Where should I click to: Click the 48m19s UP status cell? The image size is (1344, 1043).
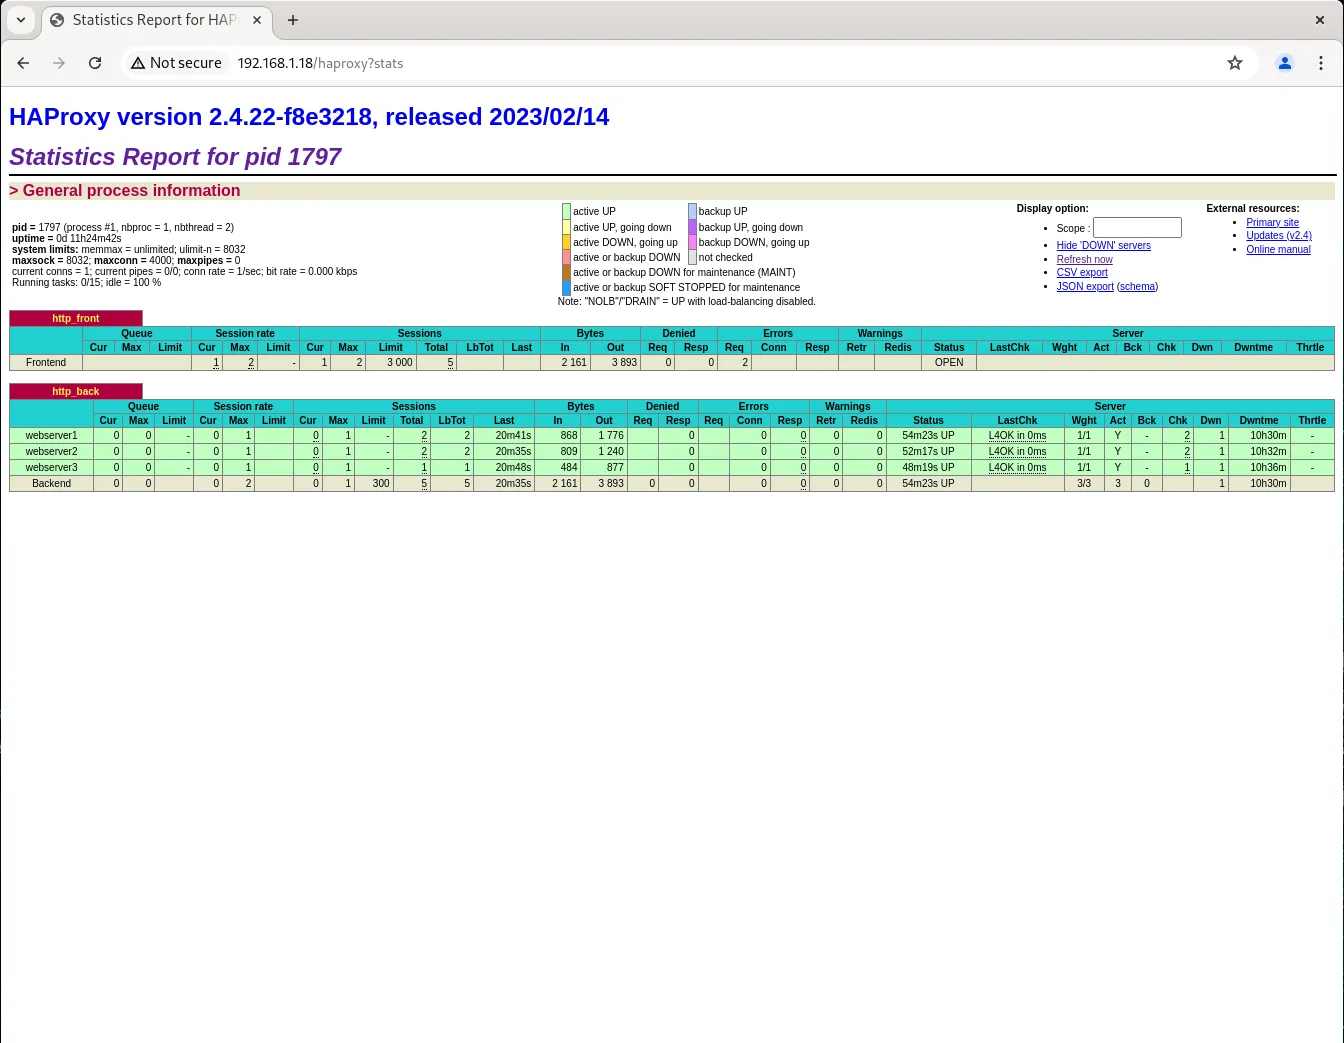pos(928,468)
